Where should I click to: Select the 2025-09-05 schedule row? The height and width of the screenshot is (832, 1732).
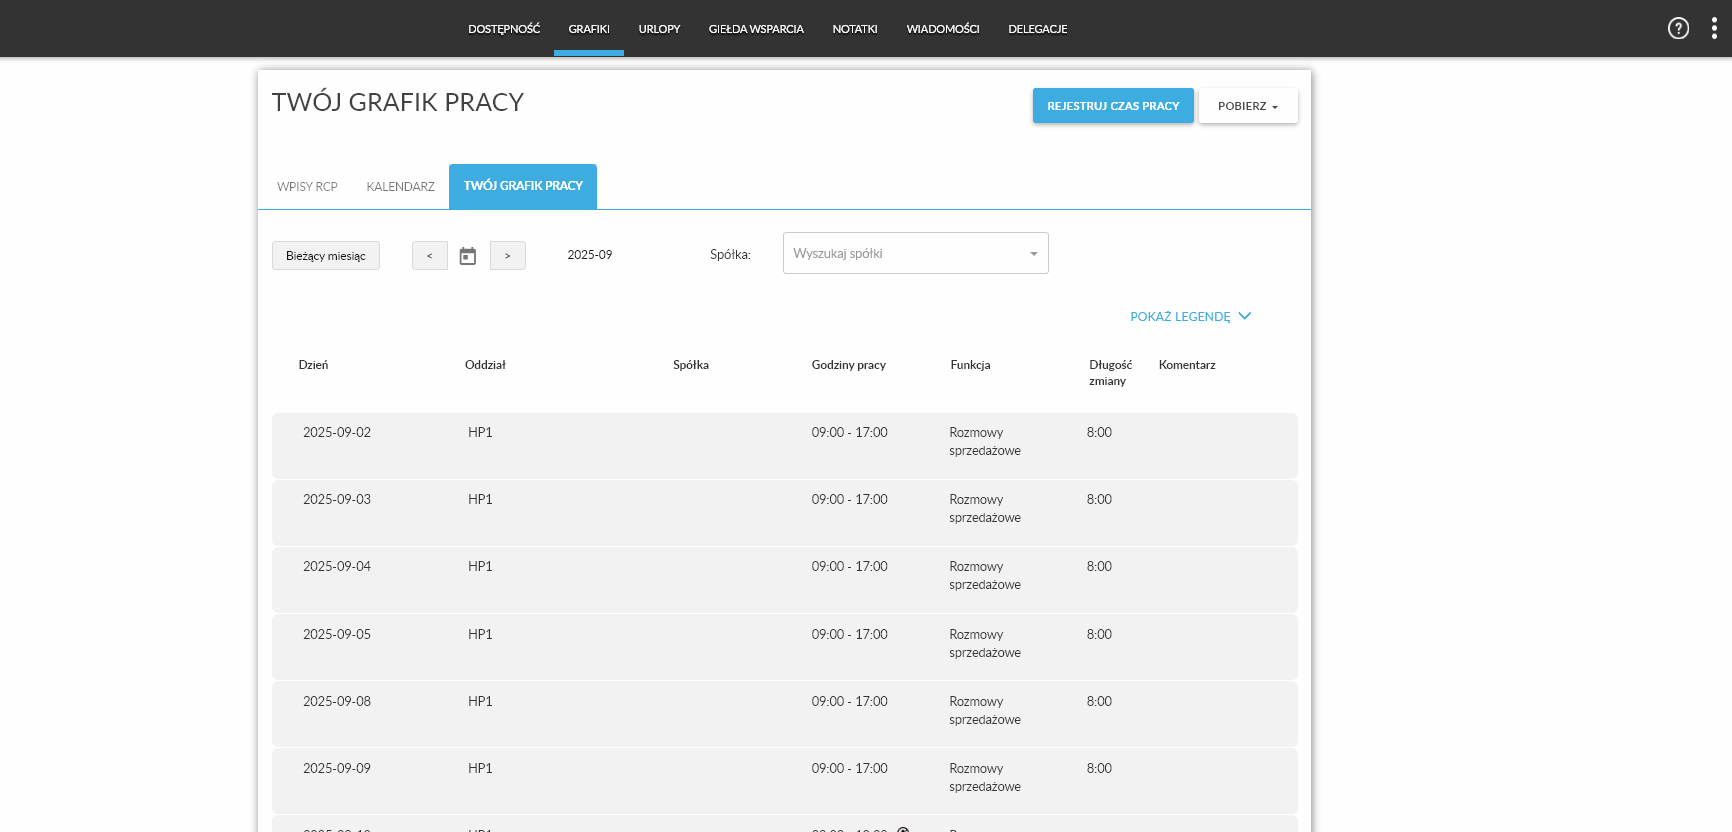click(x=784, y=647)
